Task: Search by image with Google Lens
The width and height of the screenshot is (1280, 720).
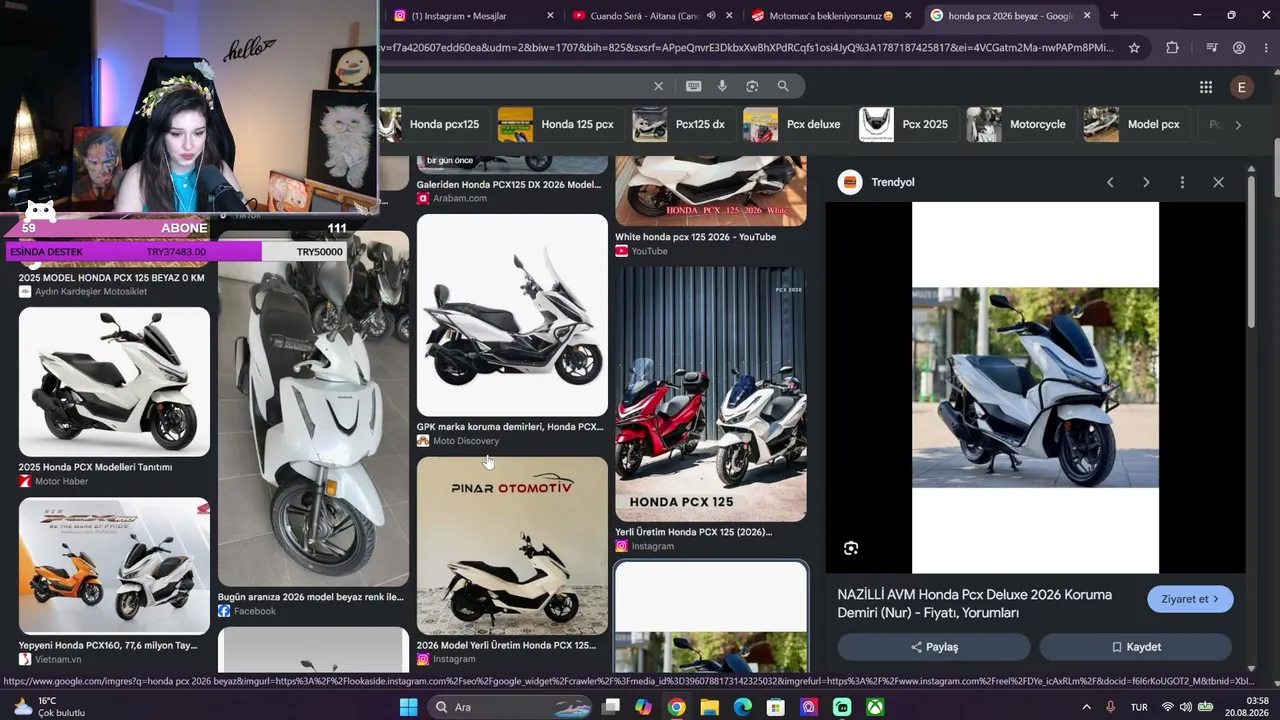Action: 752,86
